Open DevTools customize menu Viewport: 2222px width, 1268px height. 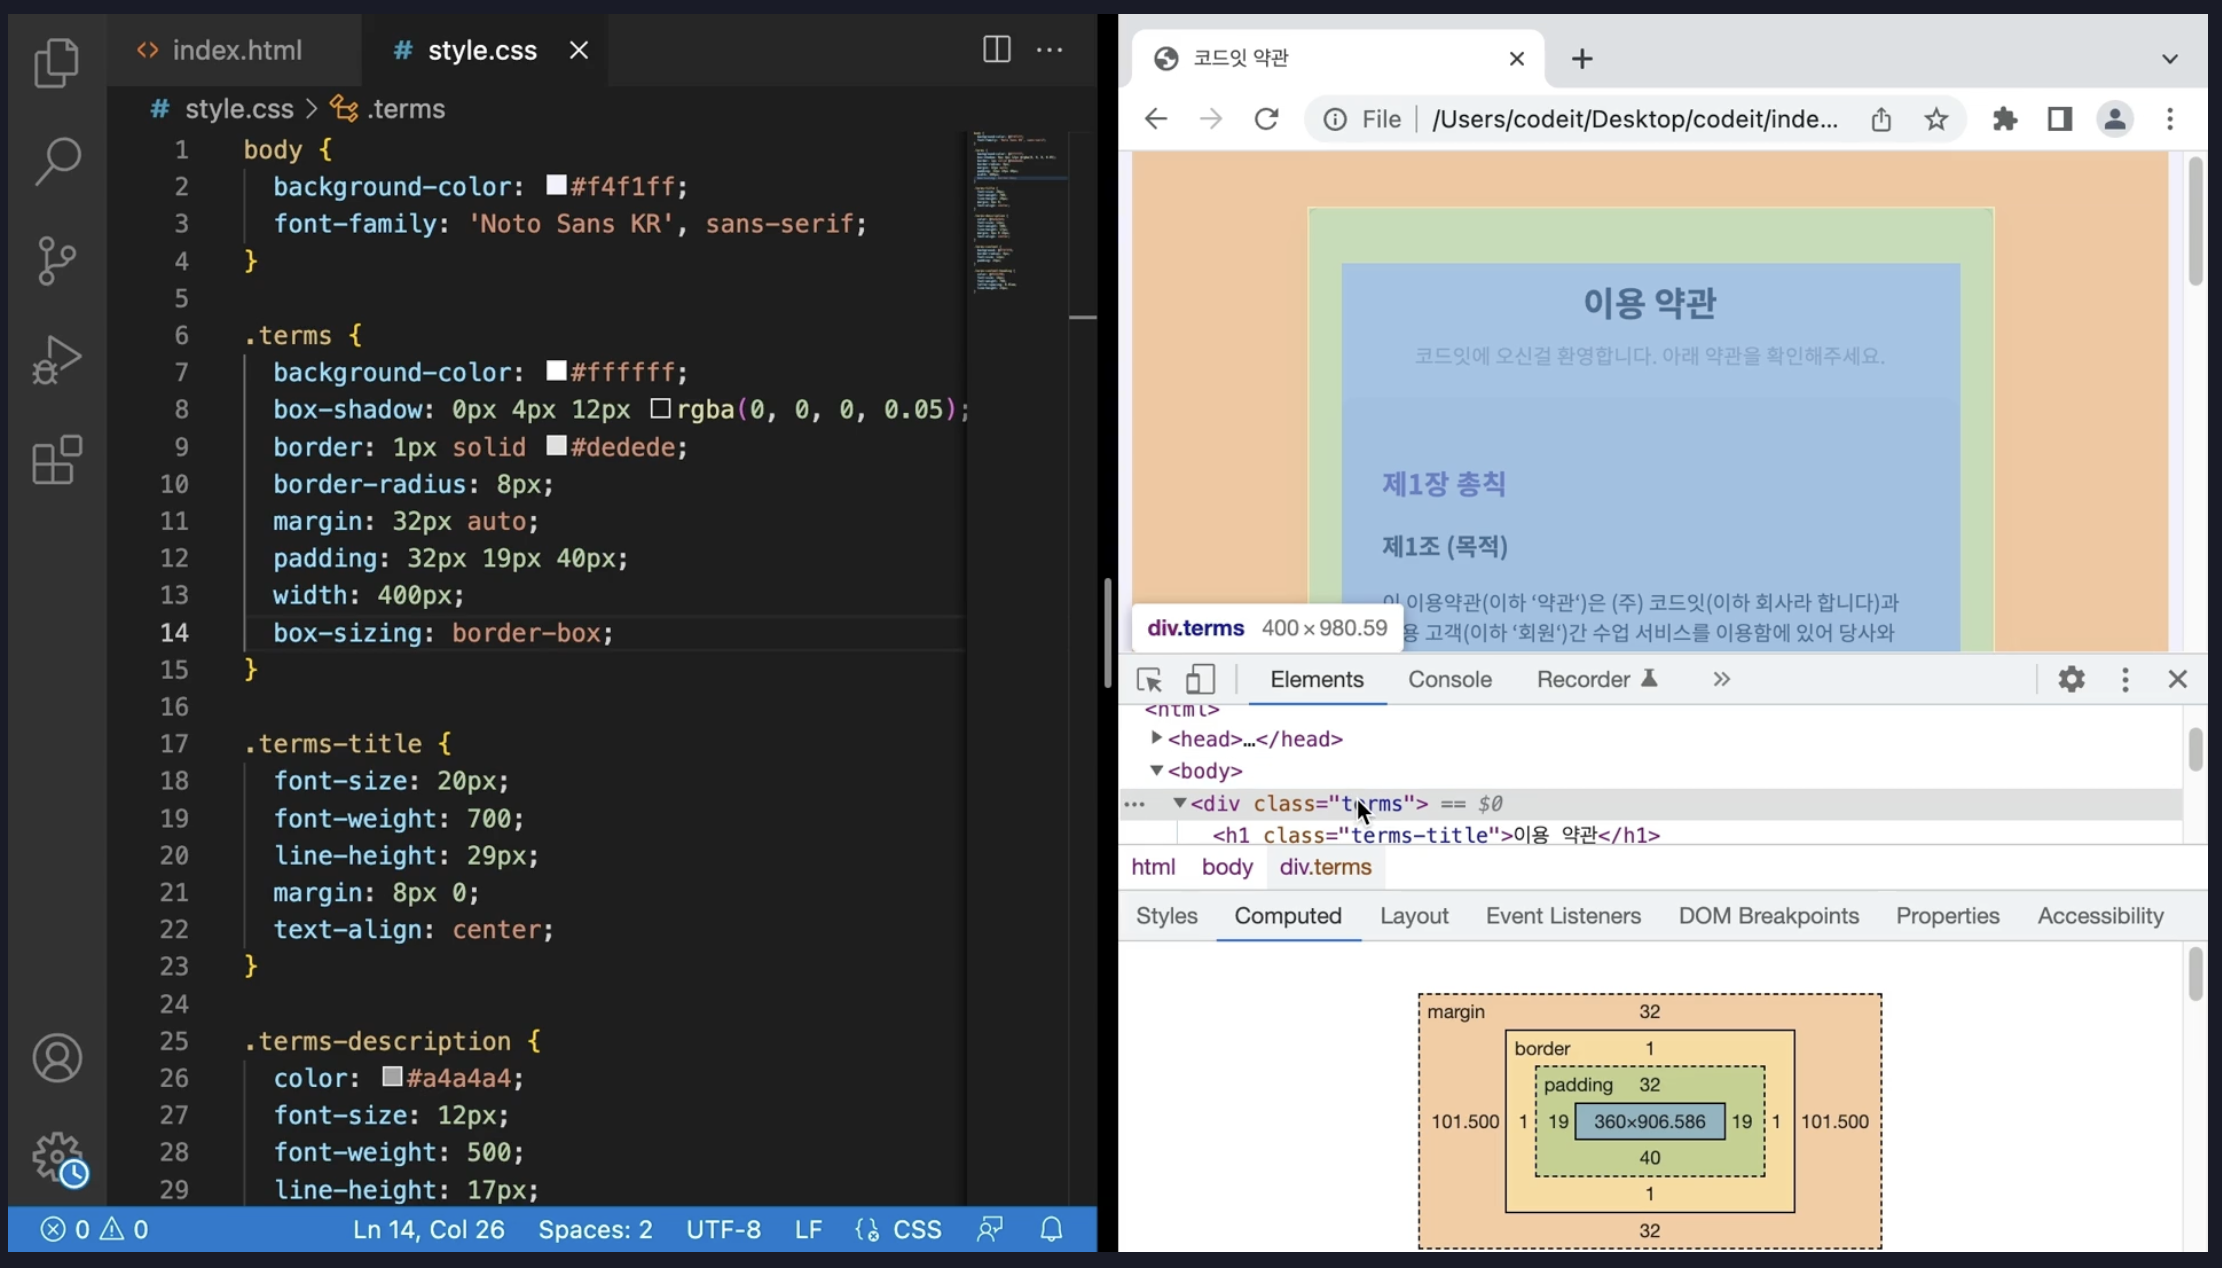[x=2125, y=679]
